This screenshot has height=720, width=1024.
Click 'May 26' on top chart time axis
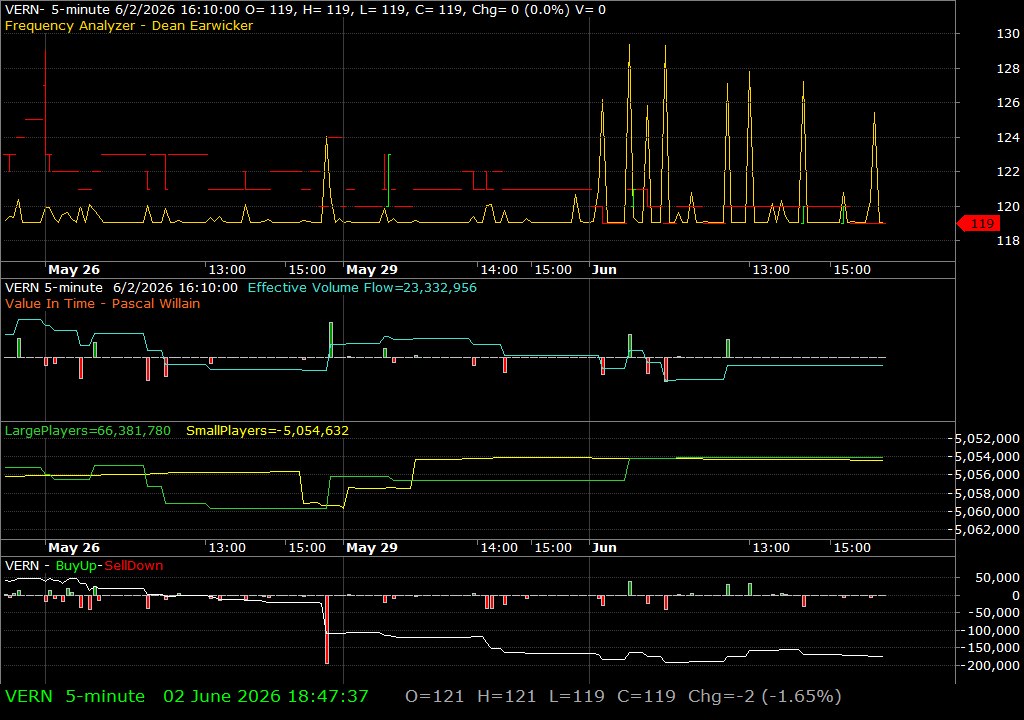[74, 270]
